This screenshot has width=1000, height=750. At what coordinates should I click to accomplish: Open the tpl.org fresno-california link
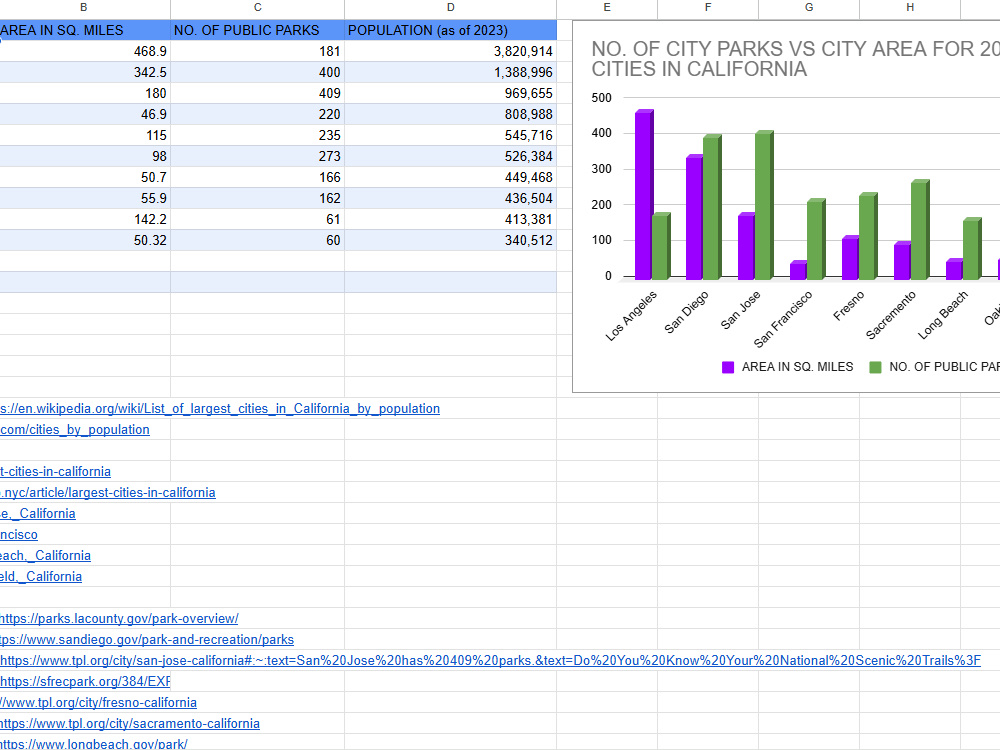98,703
